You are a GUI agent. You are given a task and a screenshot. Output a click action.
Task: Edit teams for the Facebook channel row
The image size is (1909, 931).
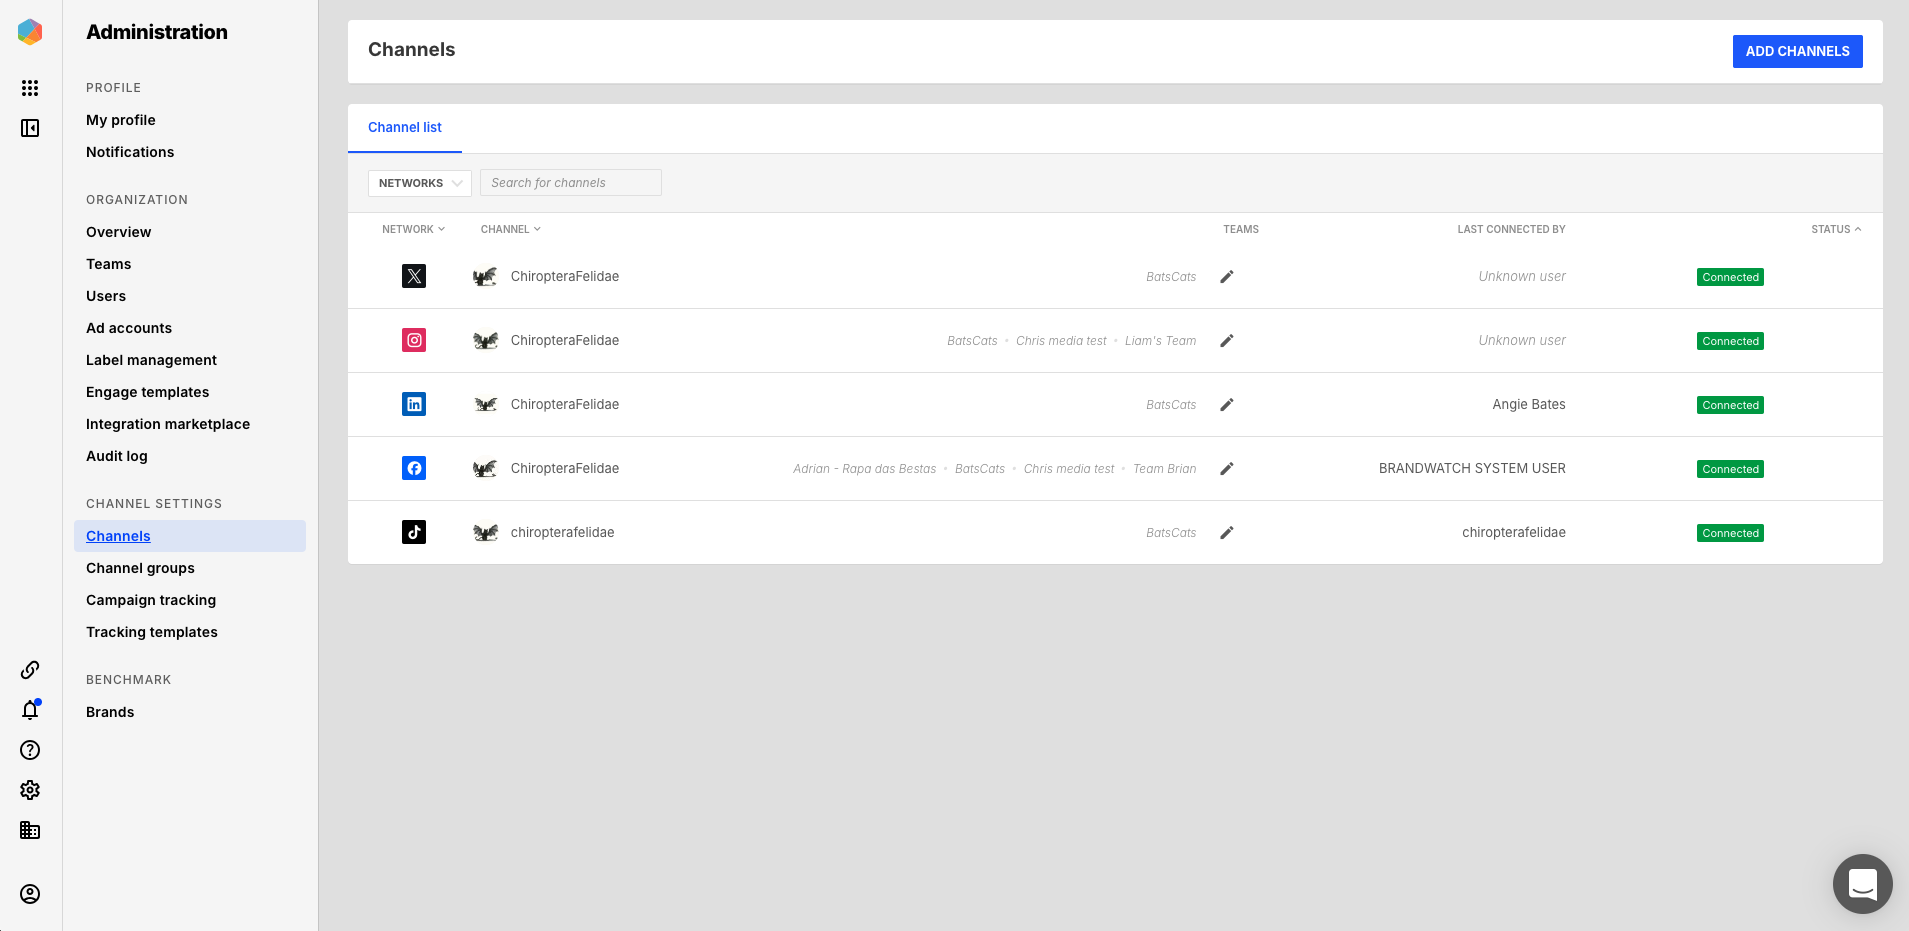tap(1227, 469)
